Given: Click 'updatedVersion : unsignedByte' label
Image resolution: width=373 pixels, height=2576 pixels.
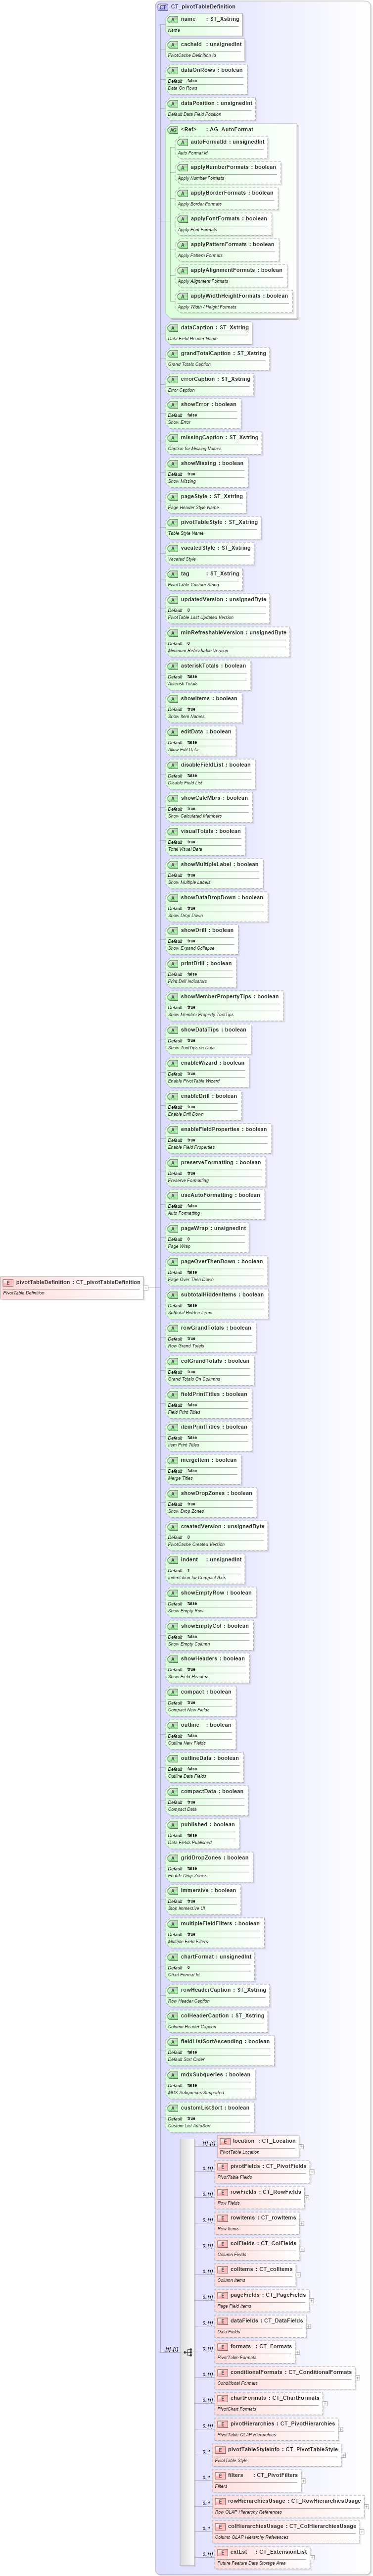Looking at the screenshot, I should click(223, 599).
